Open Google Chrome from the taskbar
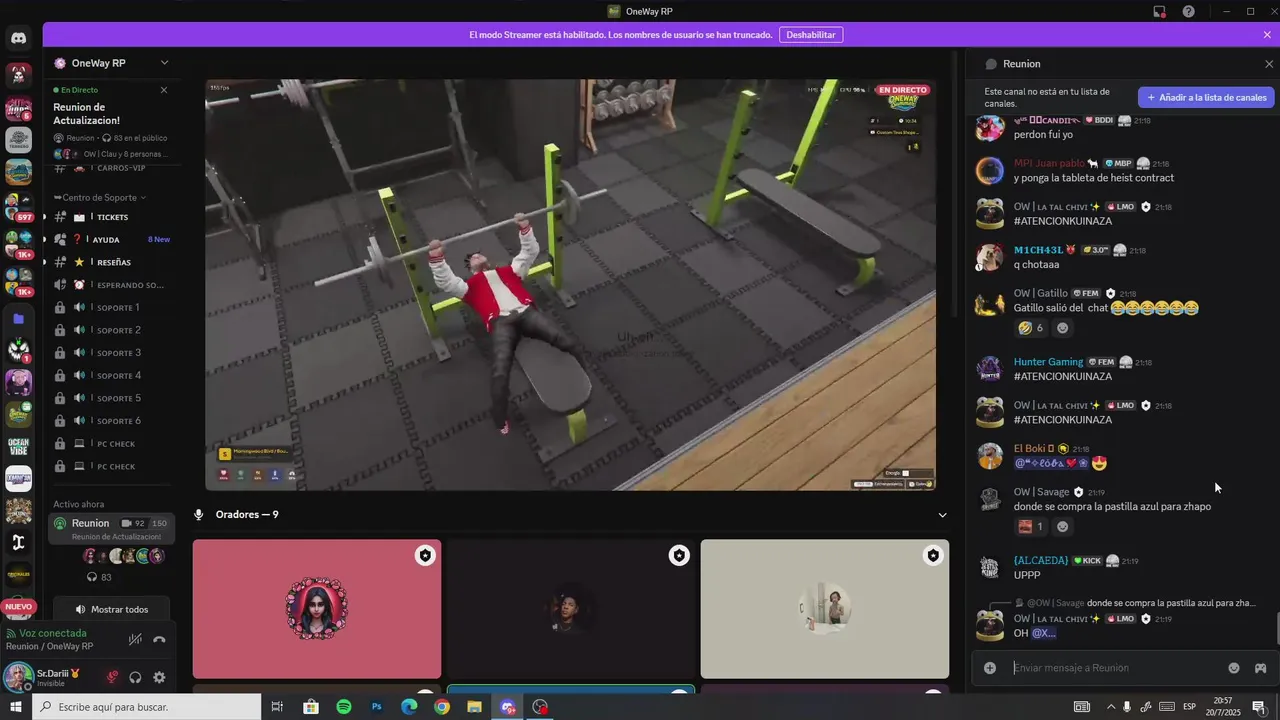This screenshot has height=720, width=1280. pyautogui.click(x=442, y=707)
